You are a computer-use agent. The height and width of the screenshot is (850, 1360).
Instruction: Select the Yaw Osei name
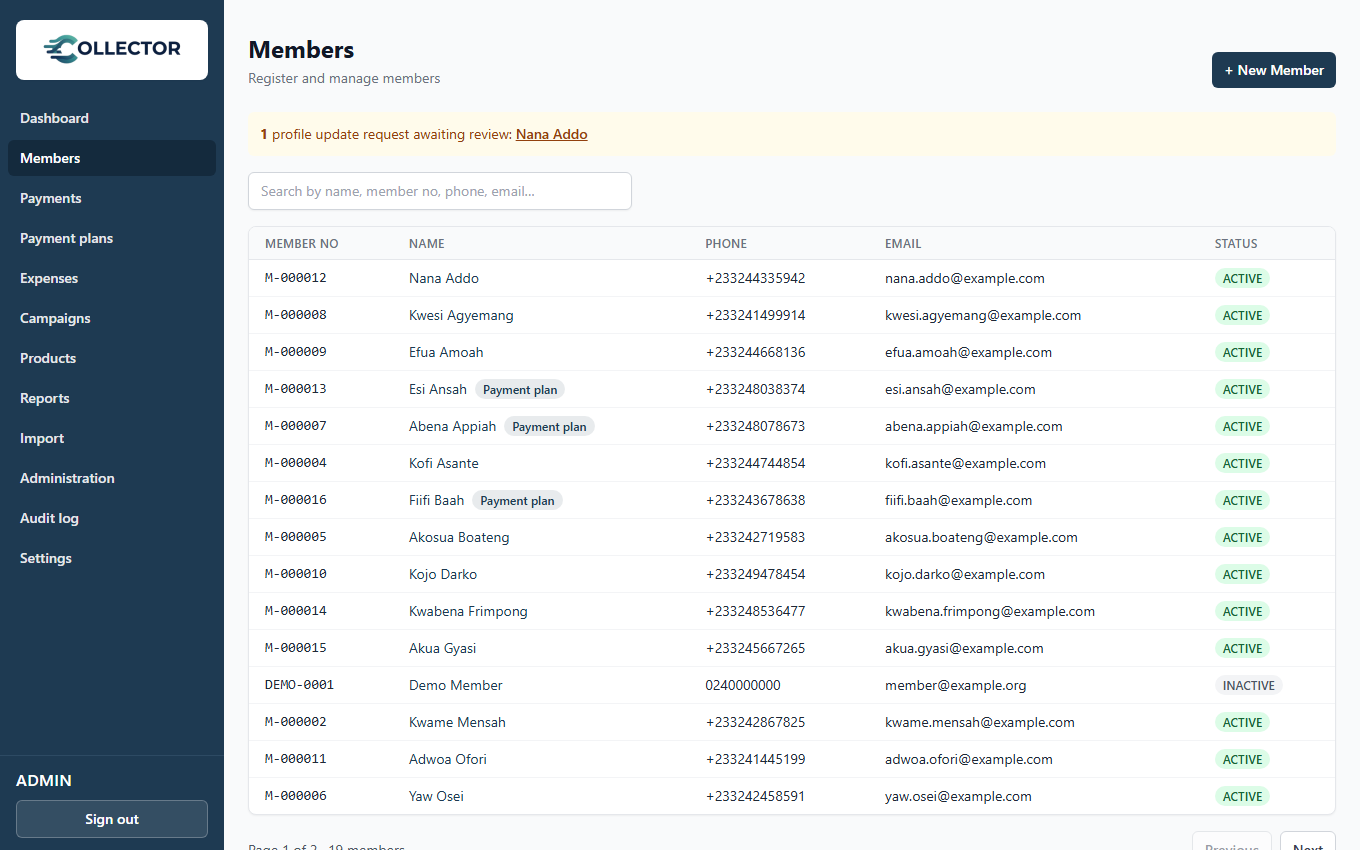point(436,796)
